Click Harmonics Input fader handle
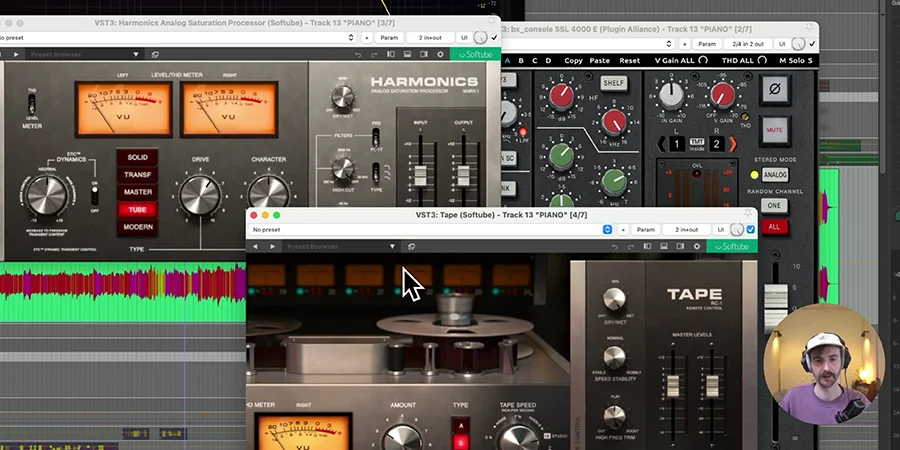Viewport: 900px width, 450px height. point(421,176)
